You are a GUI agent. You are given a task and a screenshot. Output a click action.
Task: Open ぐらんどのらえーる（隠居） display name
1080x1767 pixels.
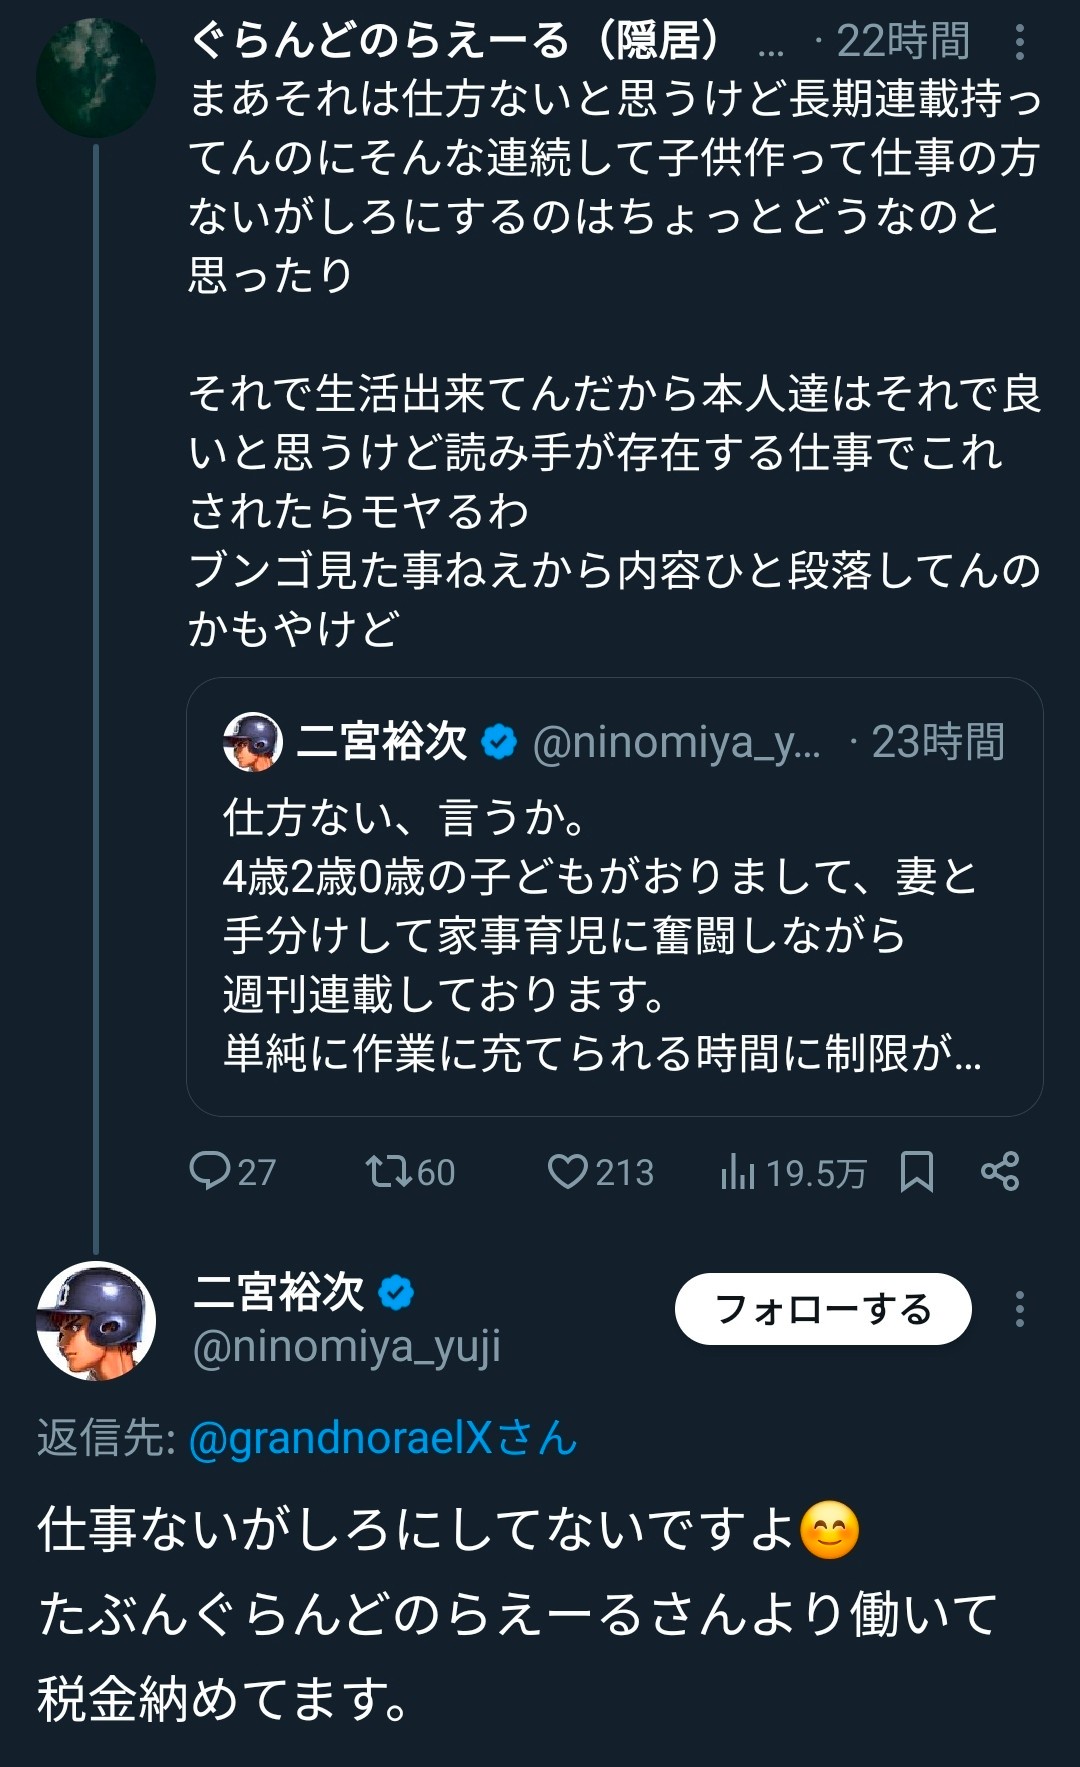point(455,42)
